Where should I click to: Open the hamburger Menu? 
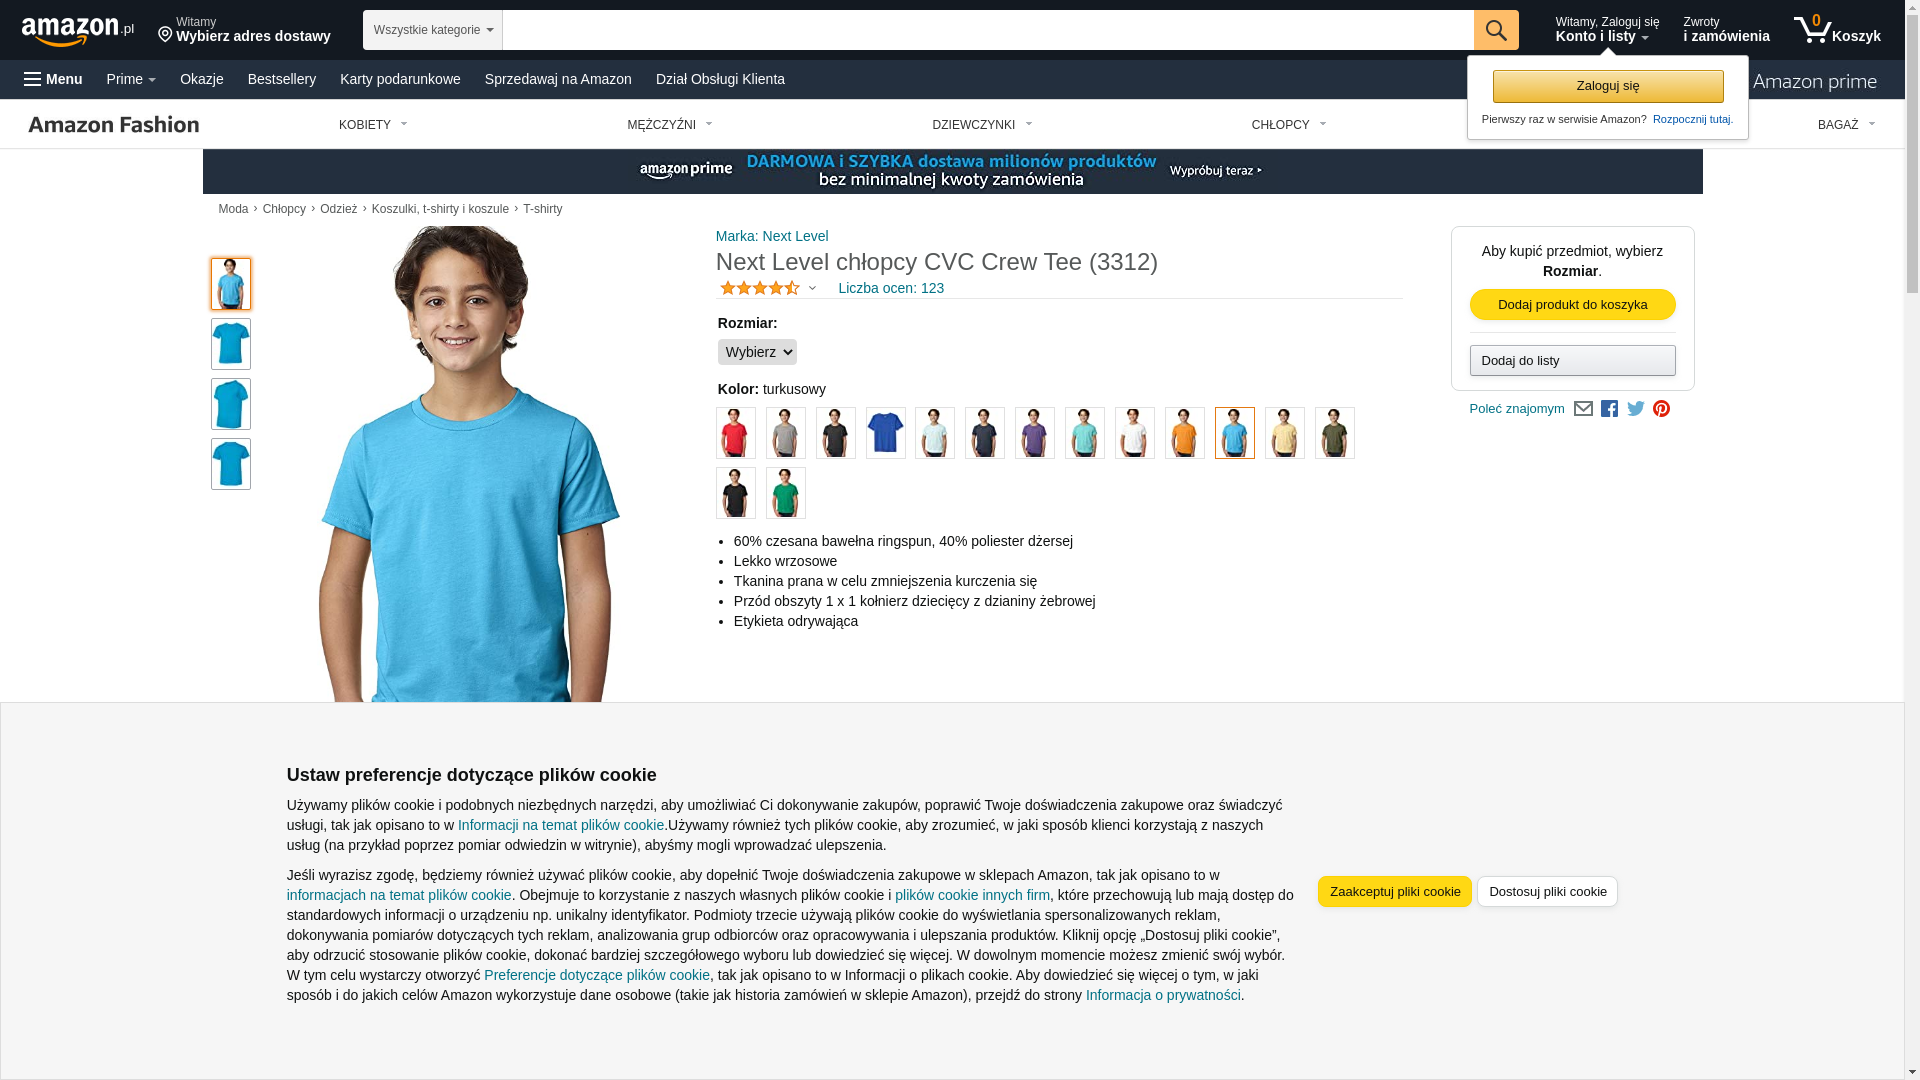coord(53,79)
